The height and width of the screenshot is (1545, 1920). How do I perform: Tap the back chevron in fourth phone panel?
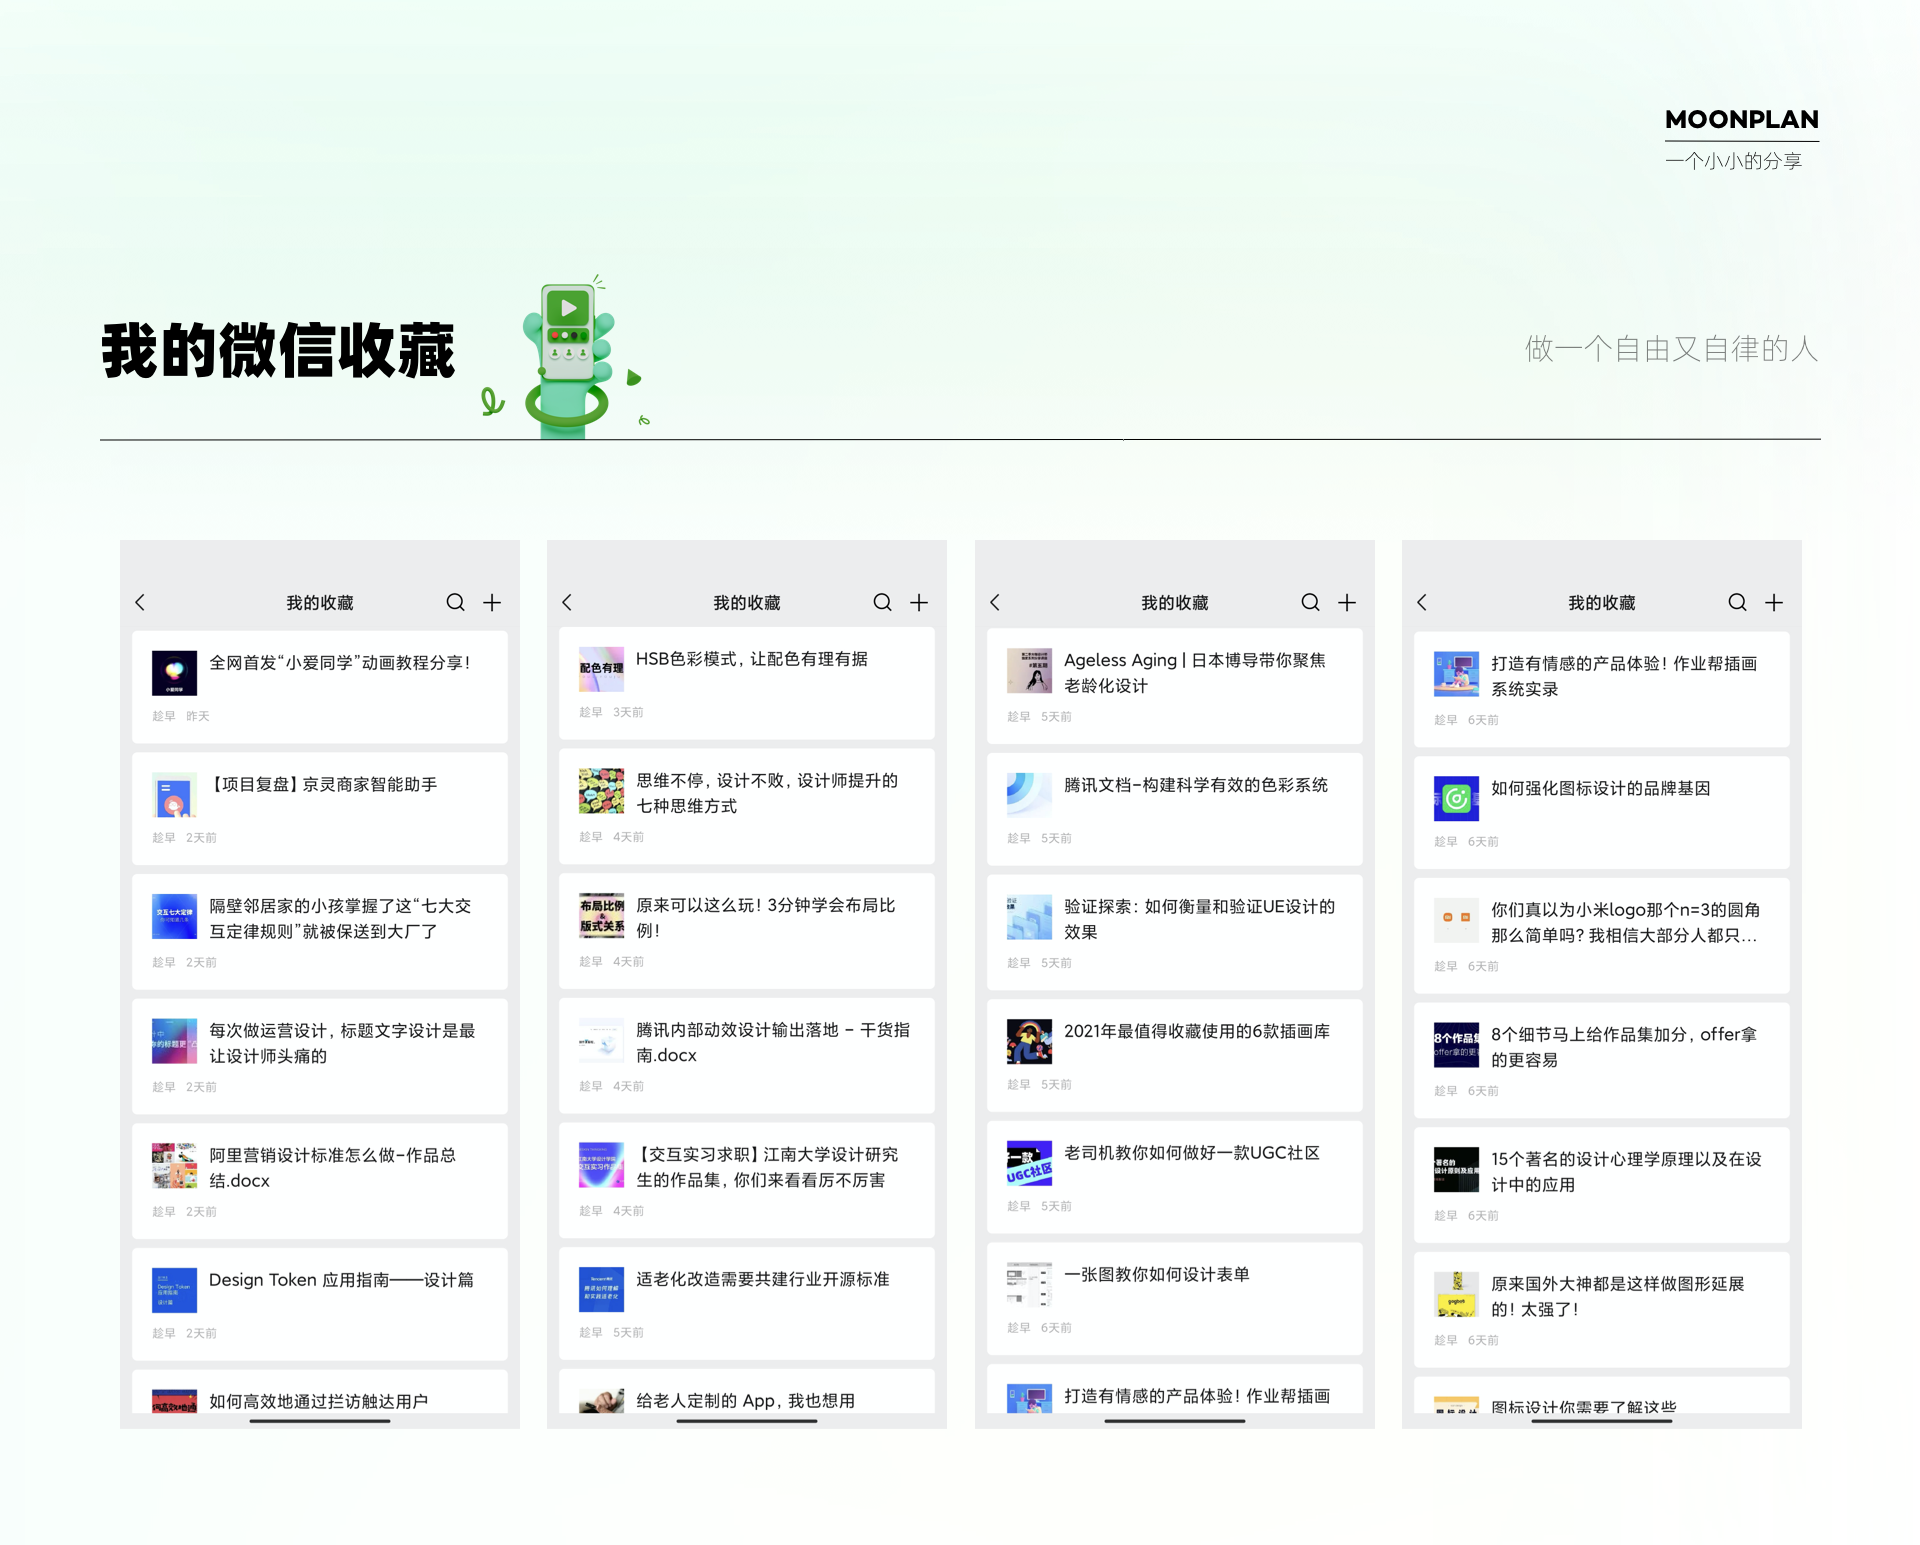click(1422, 602)
